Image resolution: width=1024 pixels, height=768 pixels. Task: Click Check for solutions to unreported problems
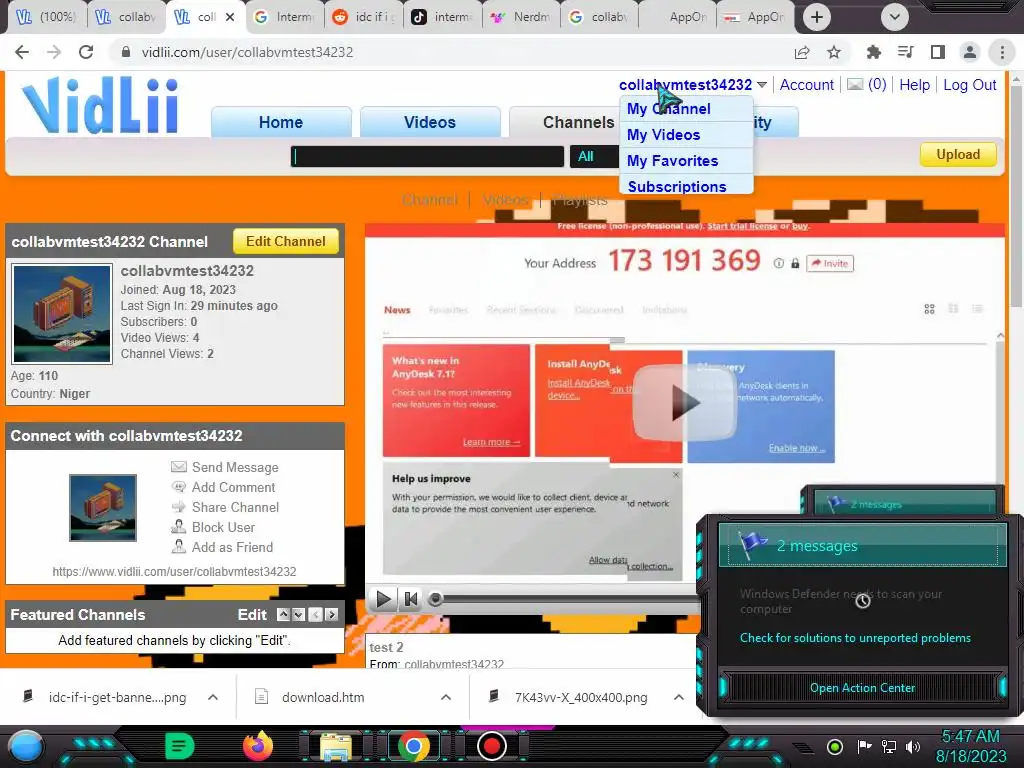coord(856,638)
